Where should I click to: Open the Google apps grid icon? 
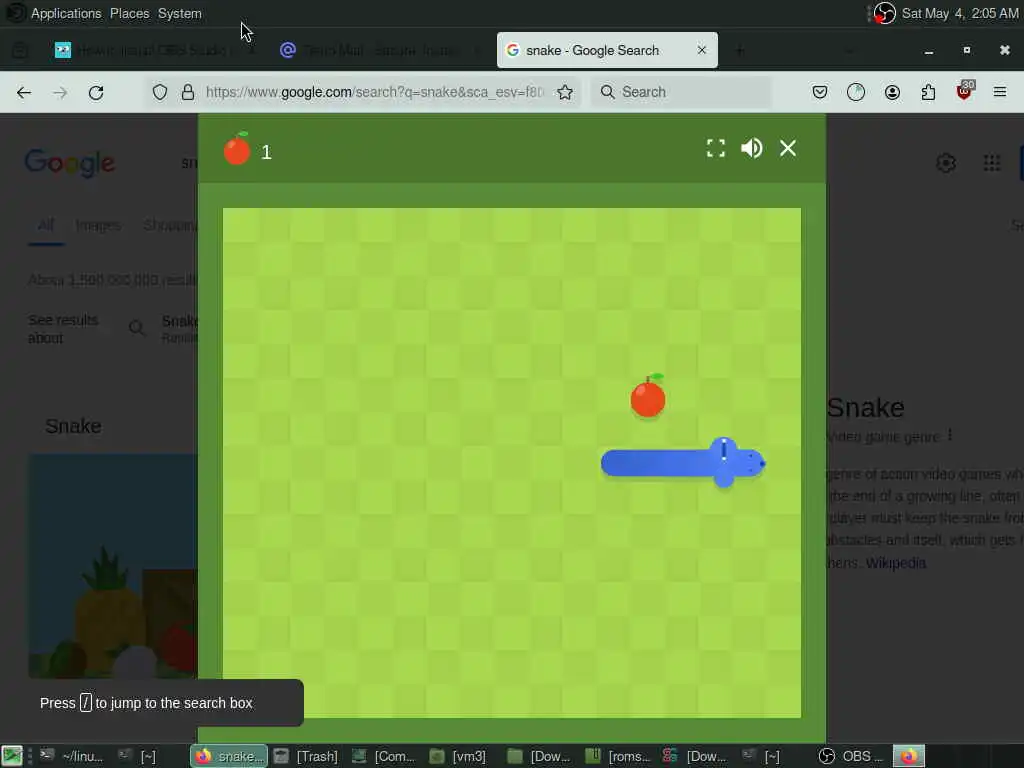click(991, 163)
